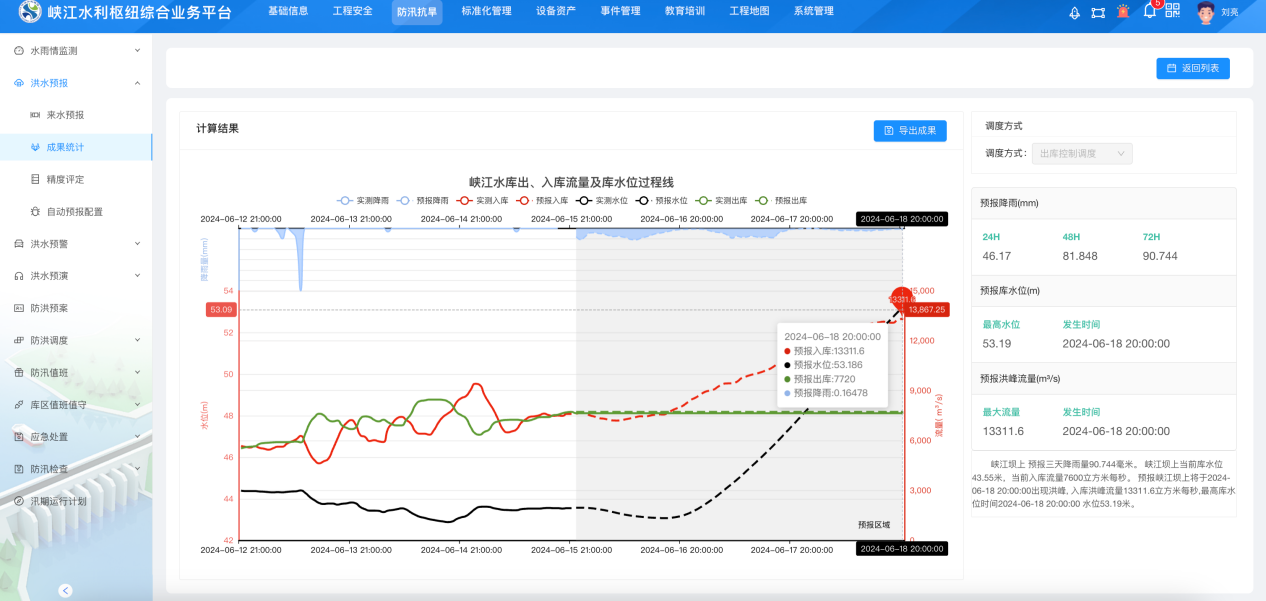
Task: Click the screenshot frame icon in the top bar
Action: click(1097, 12)
